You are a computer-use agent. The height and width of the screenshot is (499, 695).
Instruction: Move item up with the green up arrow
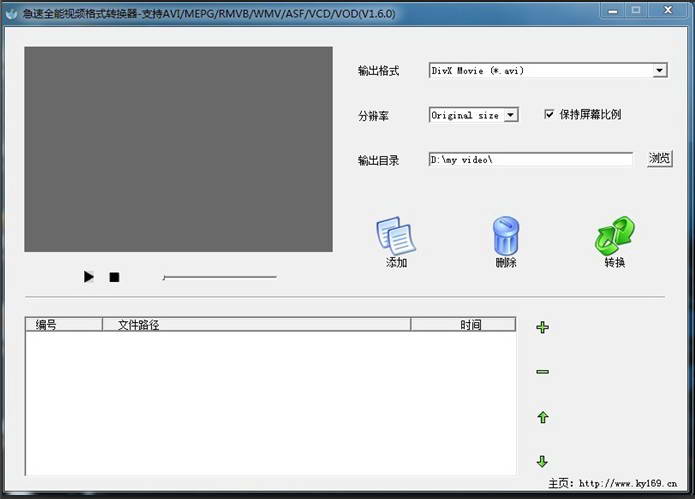(x=543, y=417)
